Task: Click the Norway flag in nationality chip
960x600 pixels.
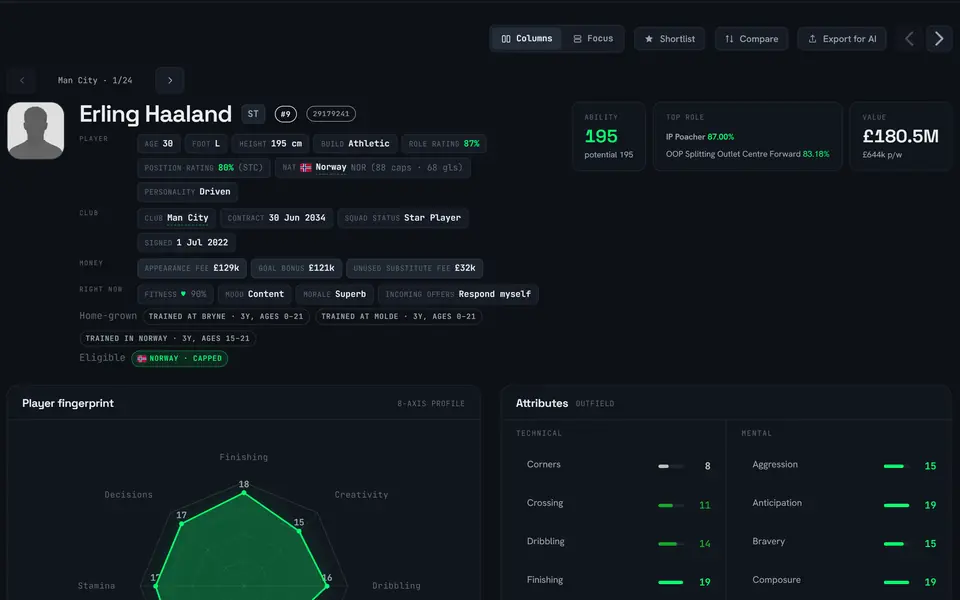Action: (306, 168)
